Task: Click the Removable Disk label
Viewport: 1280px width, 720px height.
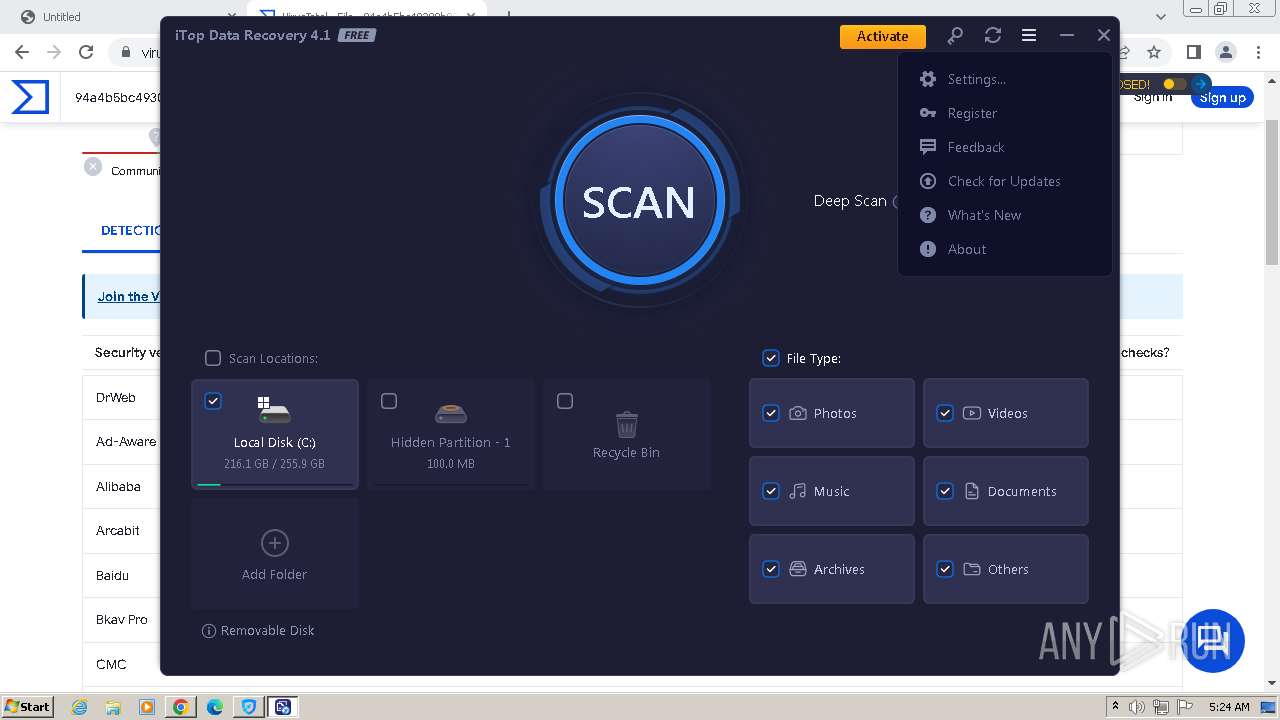Action: [268, 631]
